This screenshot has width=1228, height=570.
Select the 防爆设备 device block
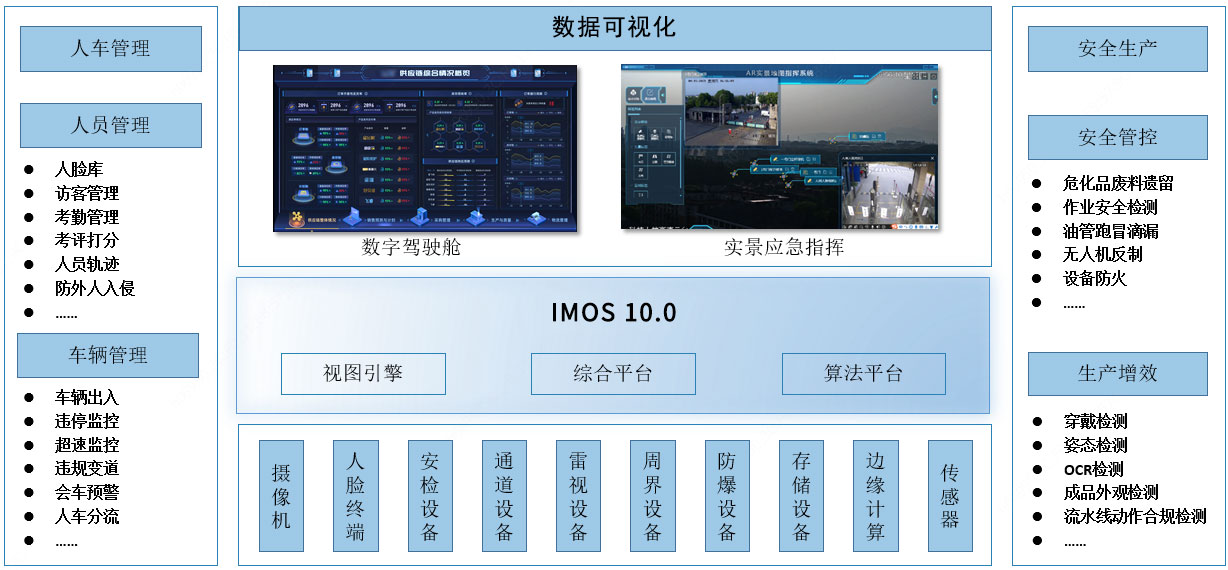click(x=727, y=496)
